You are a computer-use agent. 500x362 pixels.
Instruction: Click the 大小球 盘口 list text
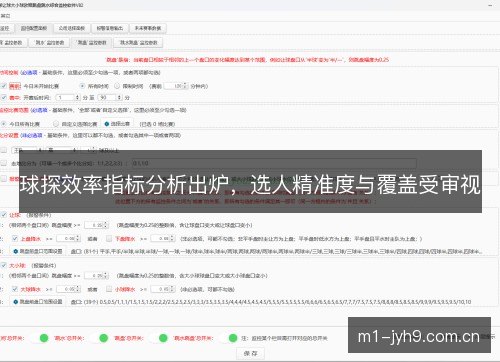271,302
